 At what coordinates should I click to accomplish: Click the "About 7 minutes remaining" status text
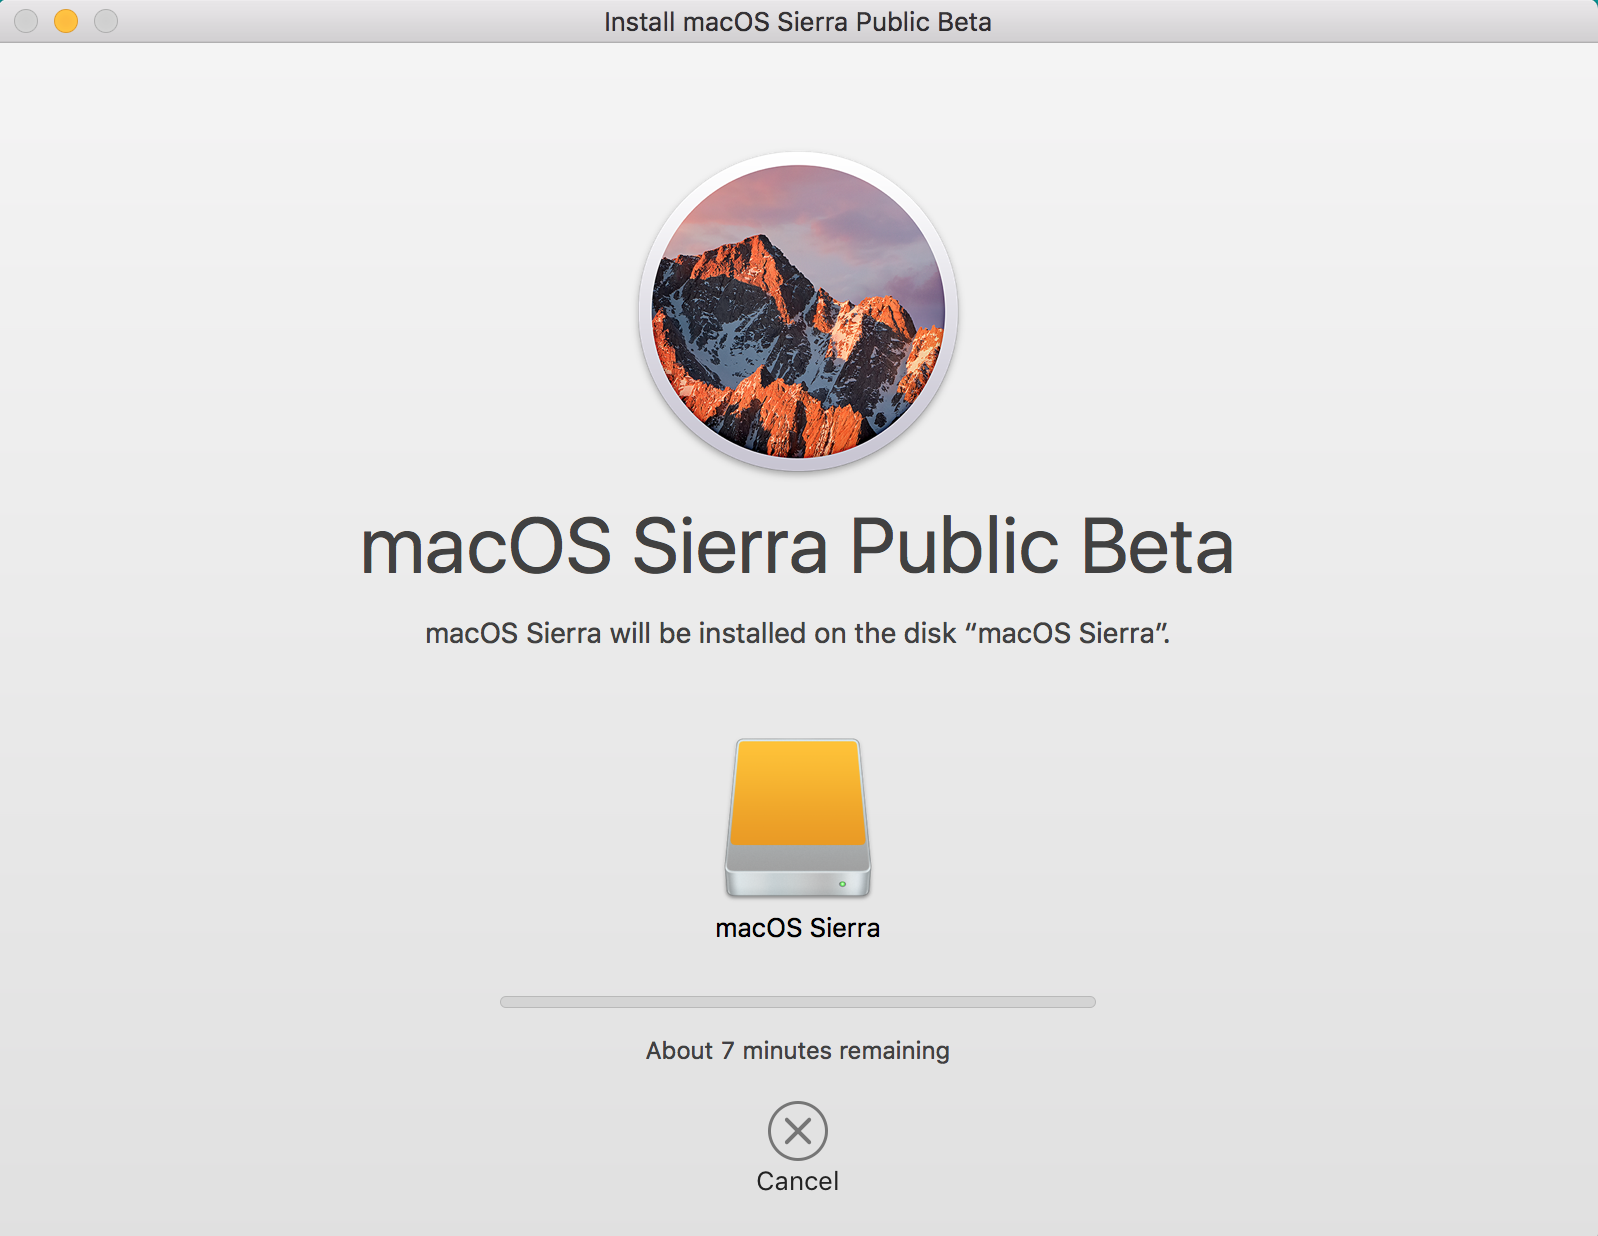click(798, 1051)
